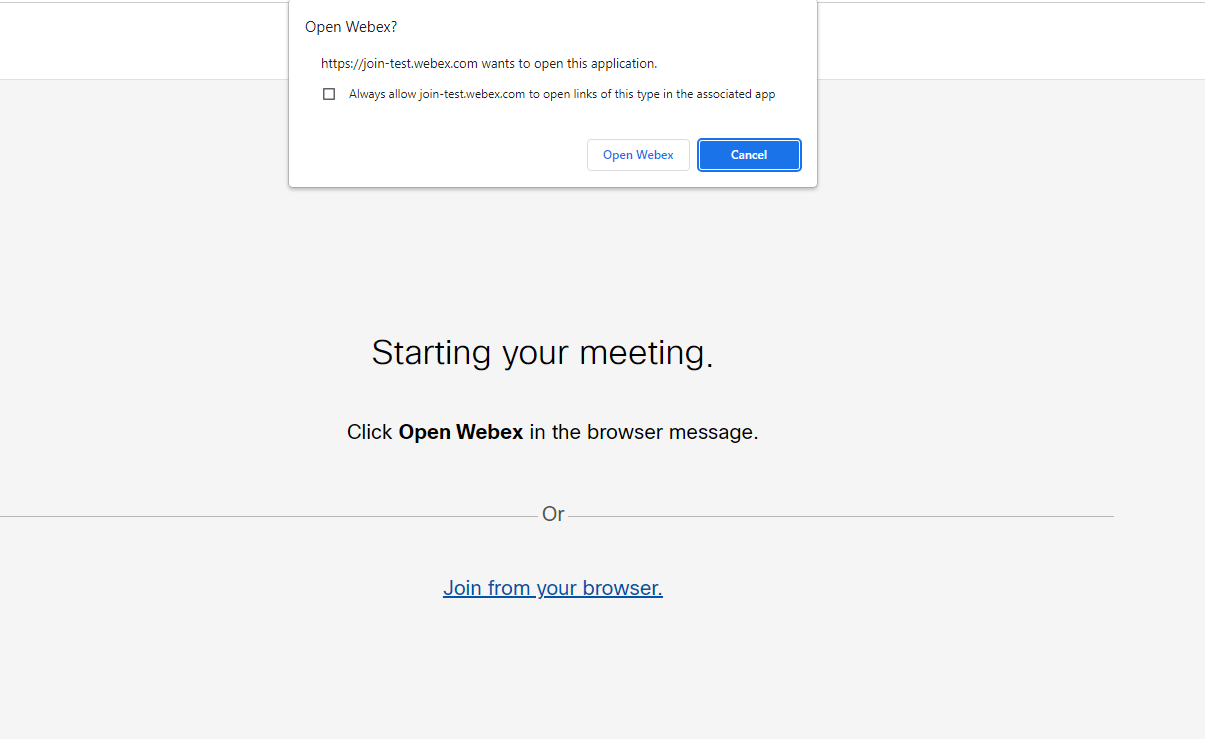The height and width of the screenshot is (739, 1205).
Task: Check the Always allow join-test.webex.com checkbox
Action: pyautogui.click(x=329, y=93)
